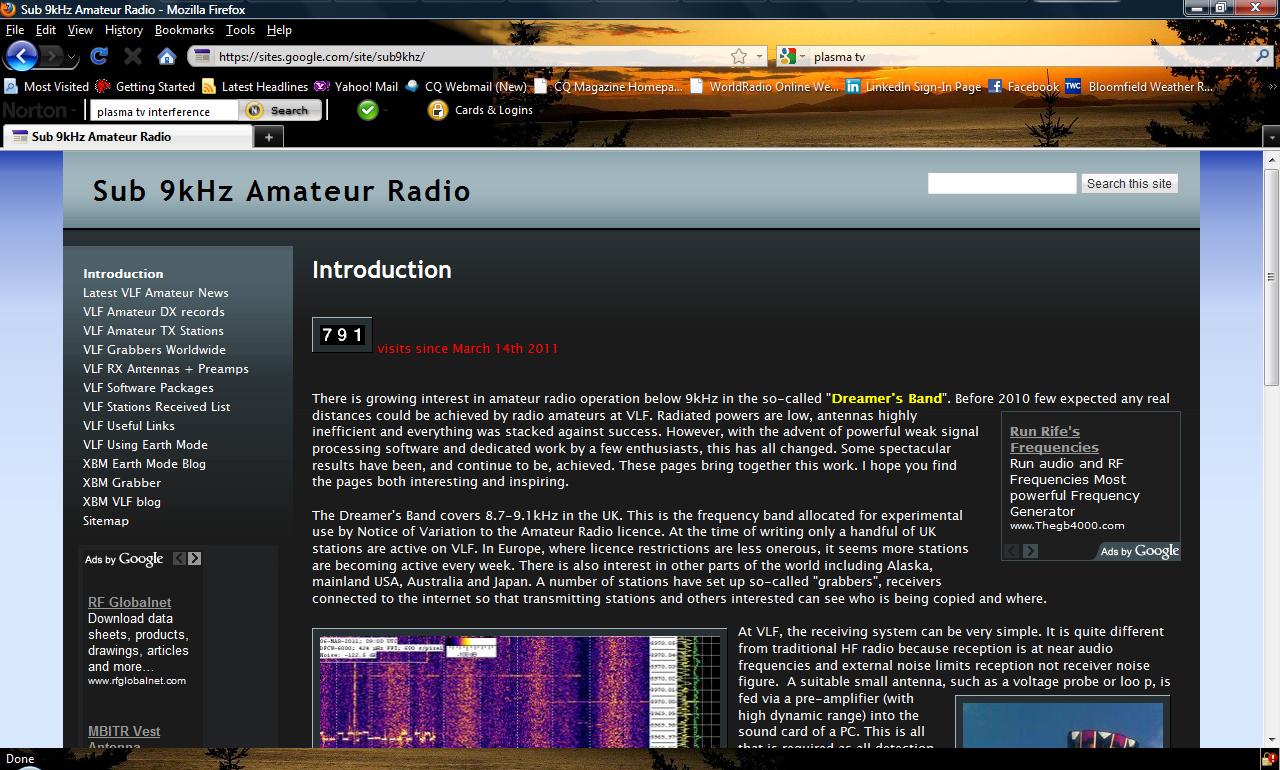Go to the Home page icon

click(x=167, y=57)
